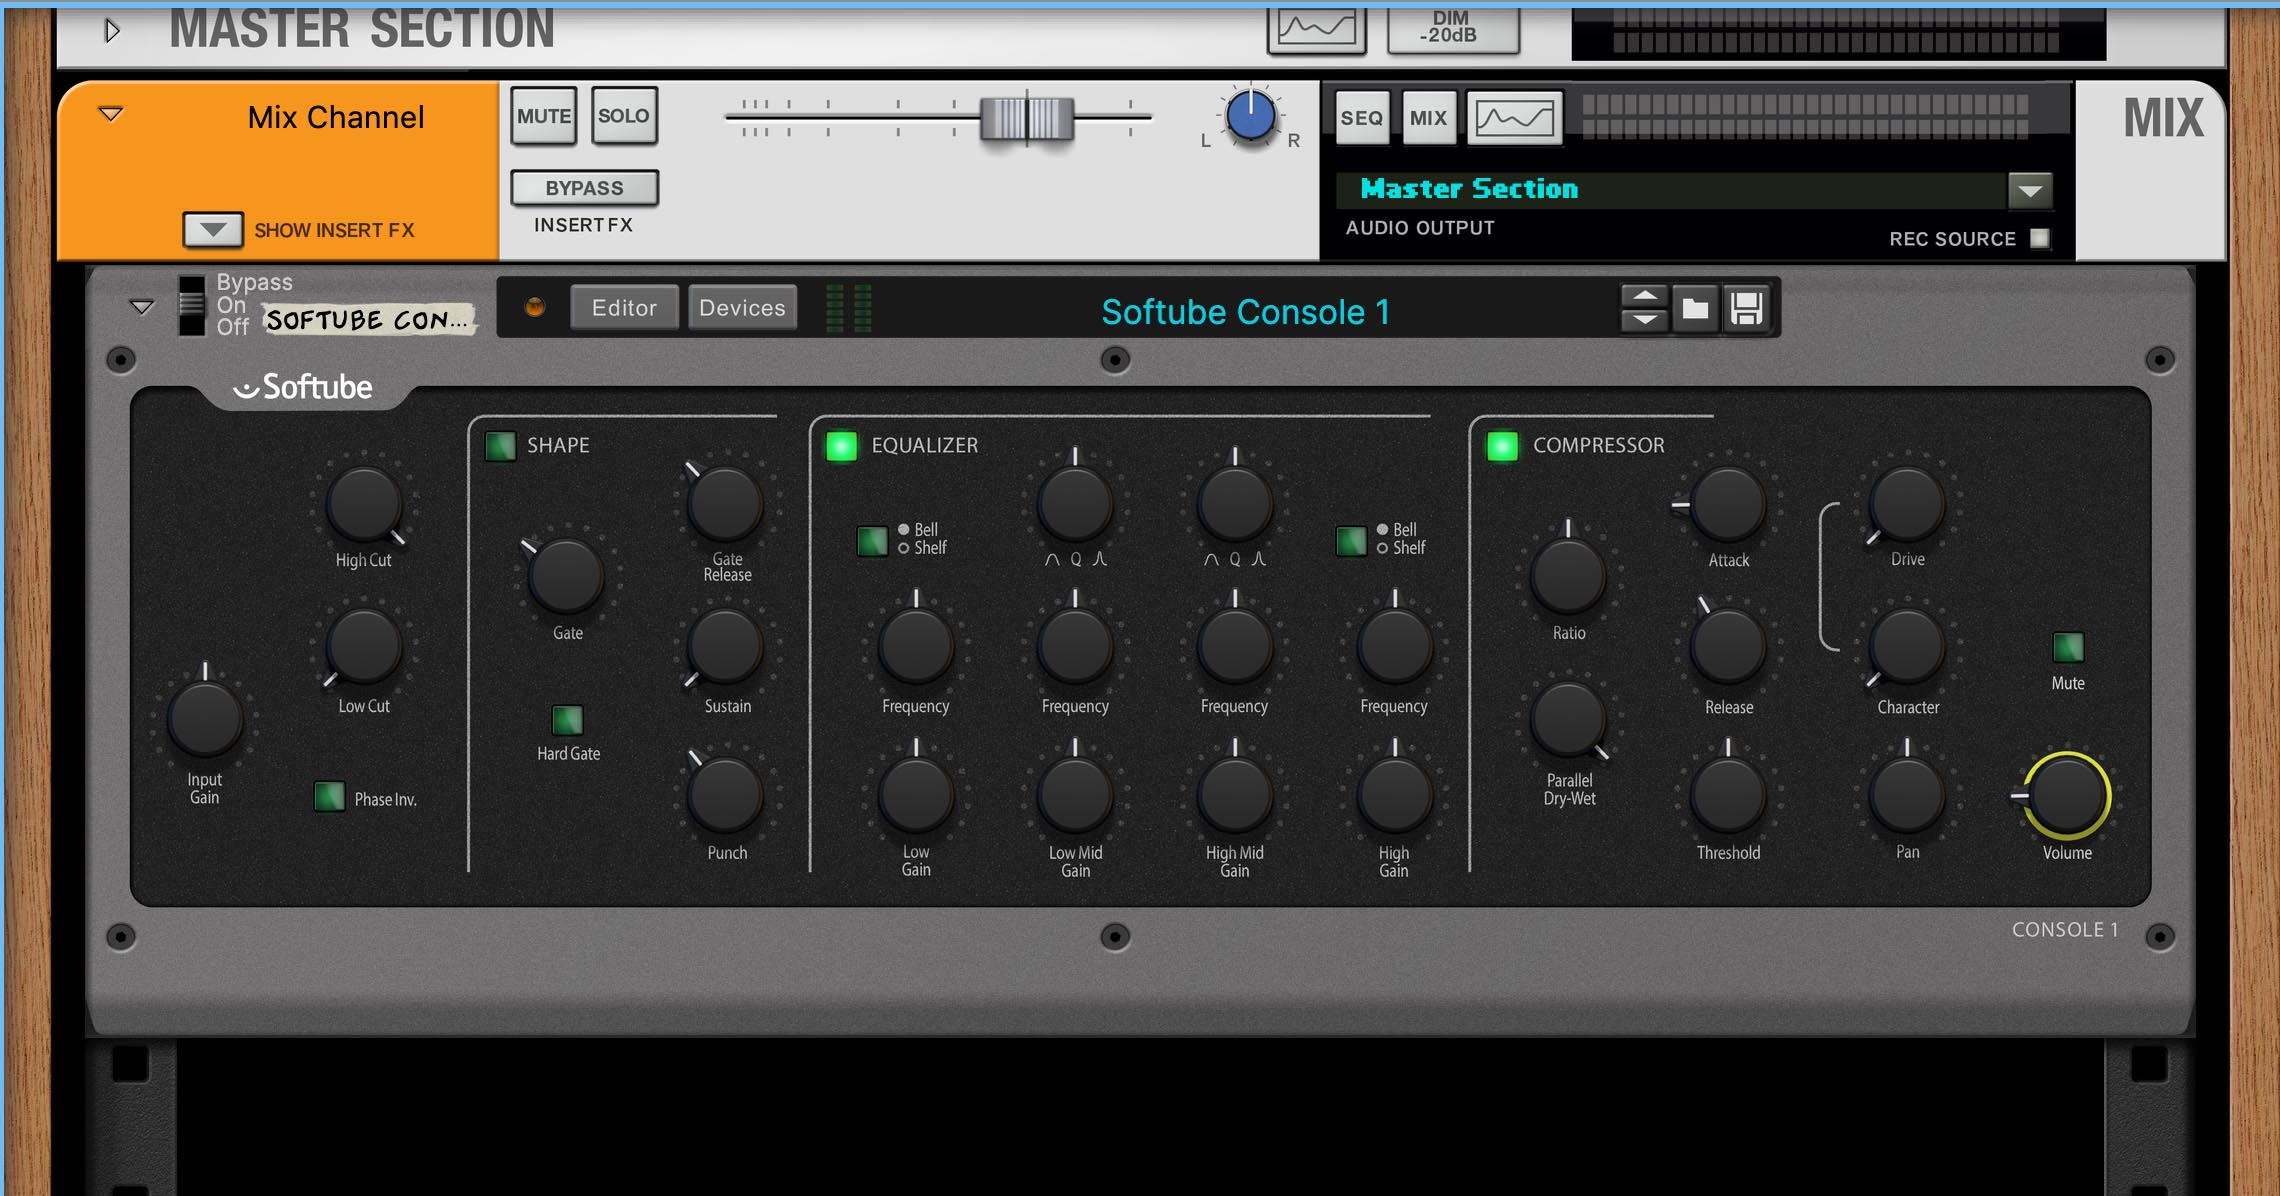This screenshot has width=2280, height=1196.
Task: Click the MIX button
Action: pyautogui.click(x=1428, y=118)
